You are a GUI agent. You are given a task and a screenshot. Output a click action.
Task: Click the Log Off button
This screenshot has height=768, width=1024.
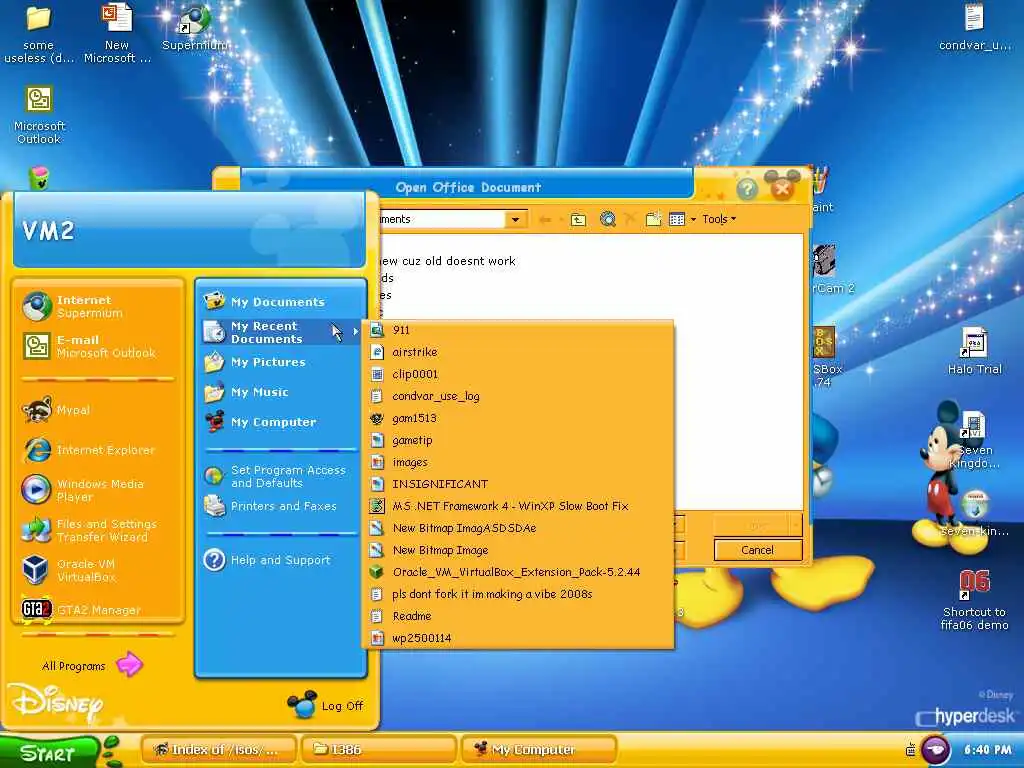coord(325,705)
